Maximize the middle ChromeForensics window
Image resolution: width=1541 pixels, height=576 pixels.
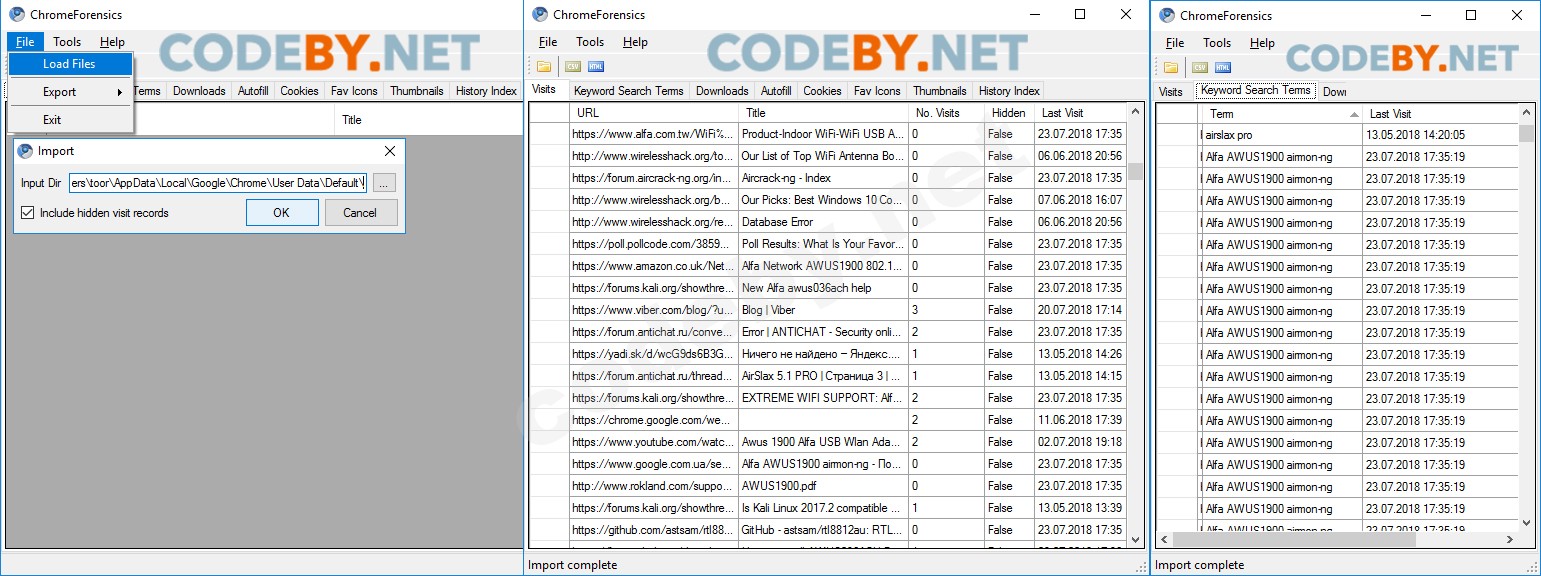(1080, 15)
